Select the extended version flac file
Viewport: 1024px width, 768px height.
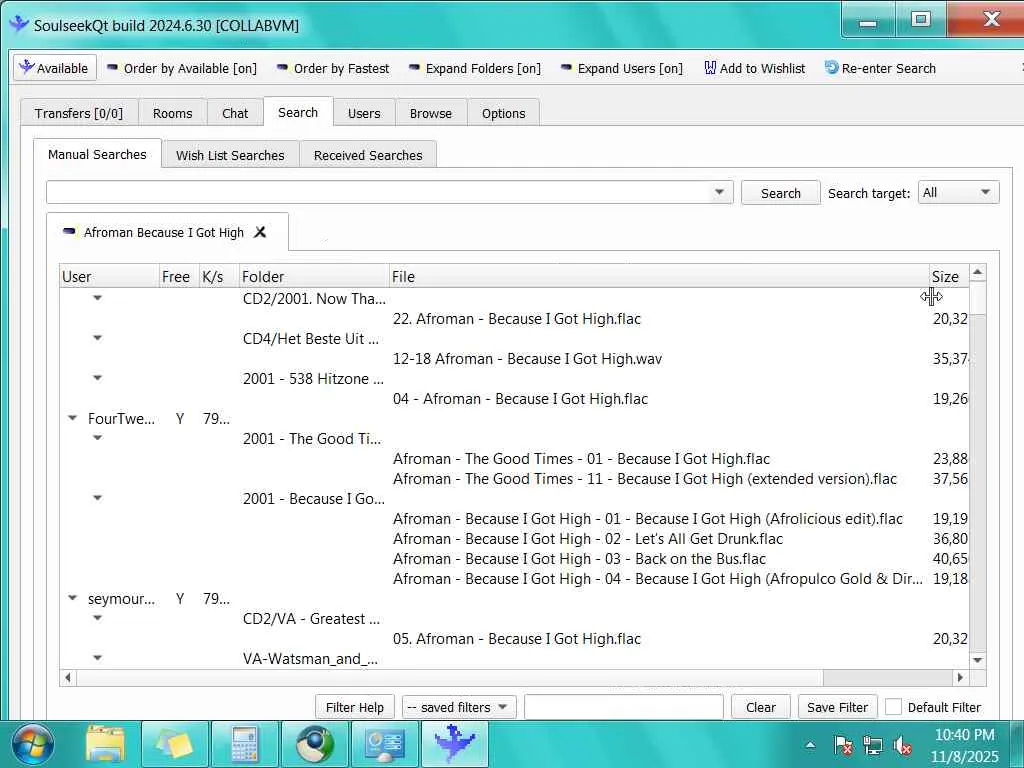point(645,479)
